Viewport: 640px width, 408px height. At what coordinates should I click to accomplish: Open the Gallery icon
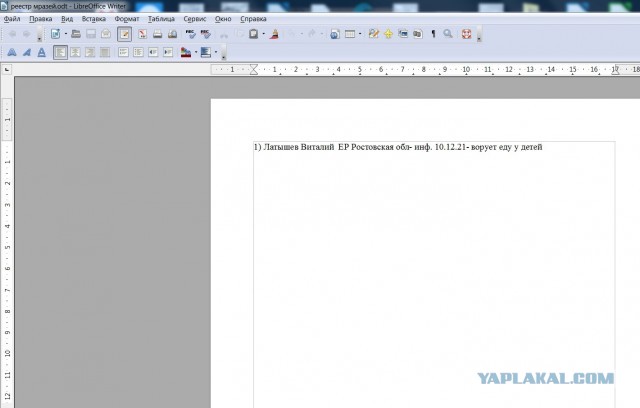pos(403,34)
